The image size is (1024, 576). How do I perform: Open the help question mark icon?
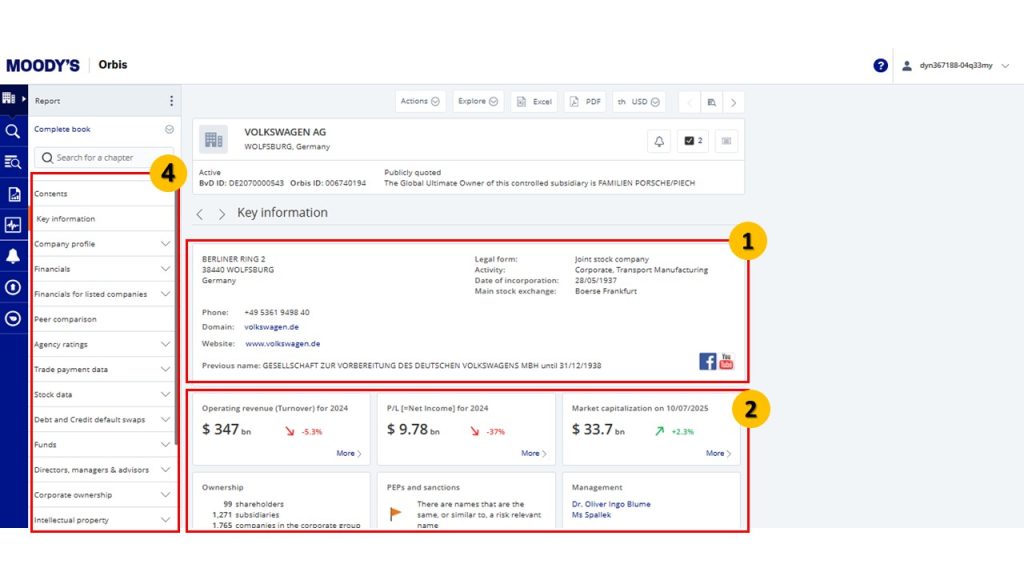click(x=880, y=65)
